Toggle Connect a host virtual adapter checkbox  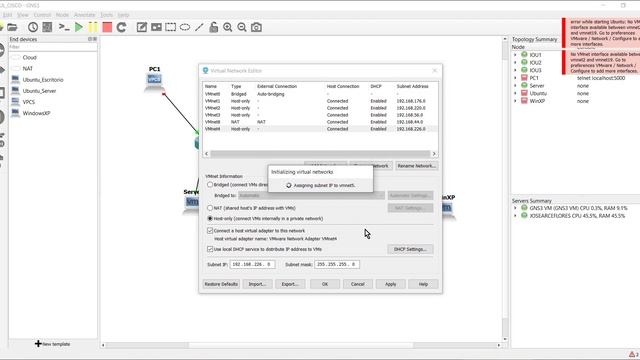[x=210, y=231]
